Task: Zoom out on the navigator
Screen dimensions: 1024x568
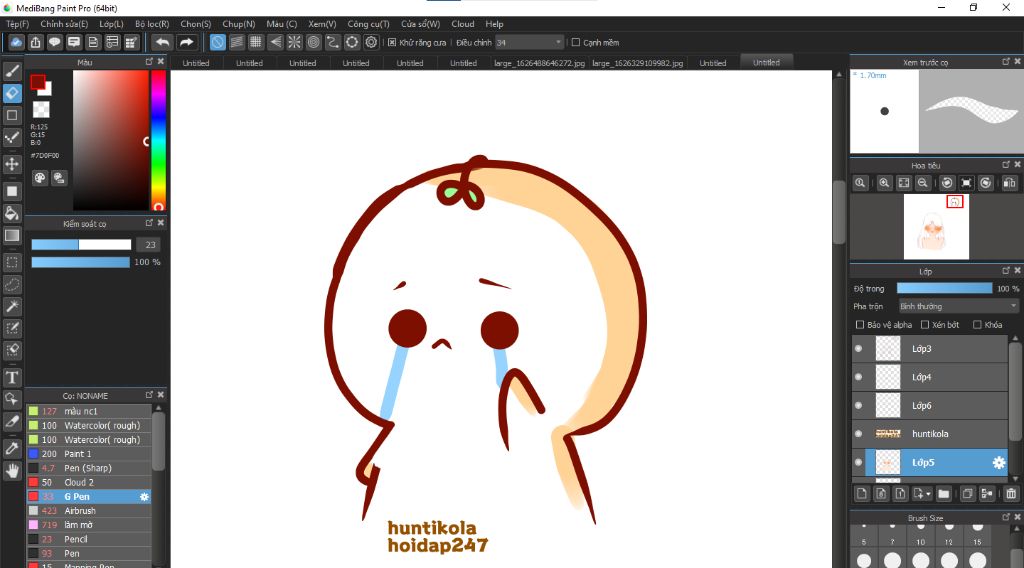Action: pos(923,183)
